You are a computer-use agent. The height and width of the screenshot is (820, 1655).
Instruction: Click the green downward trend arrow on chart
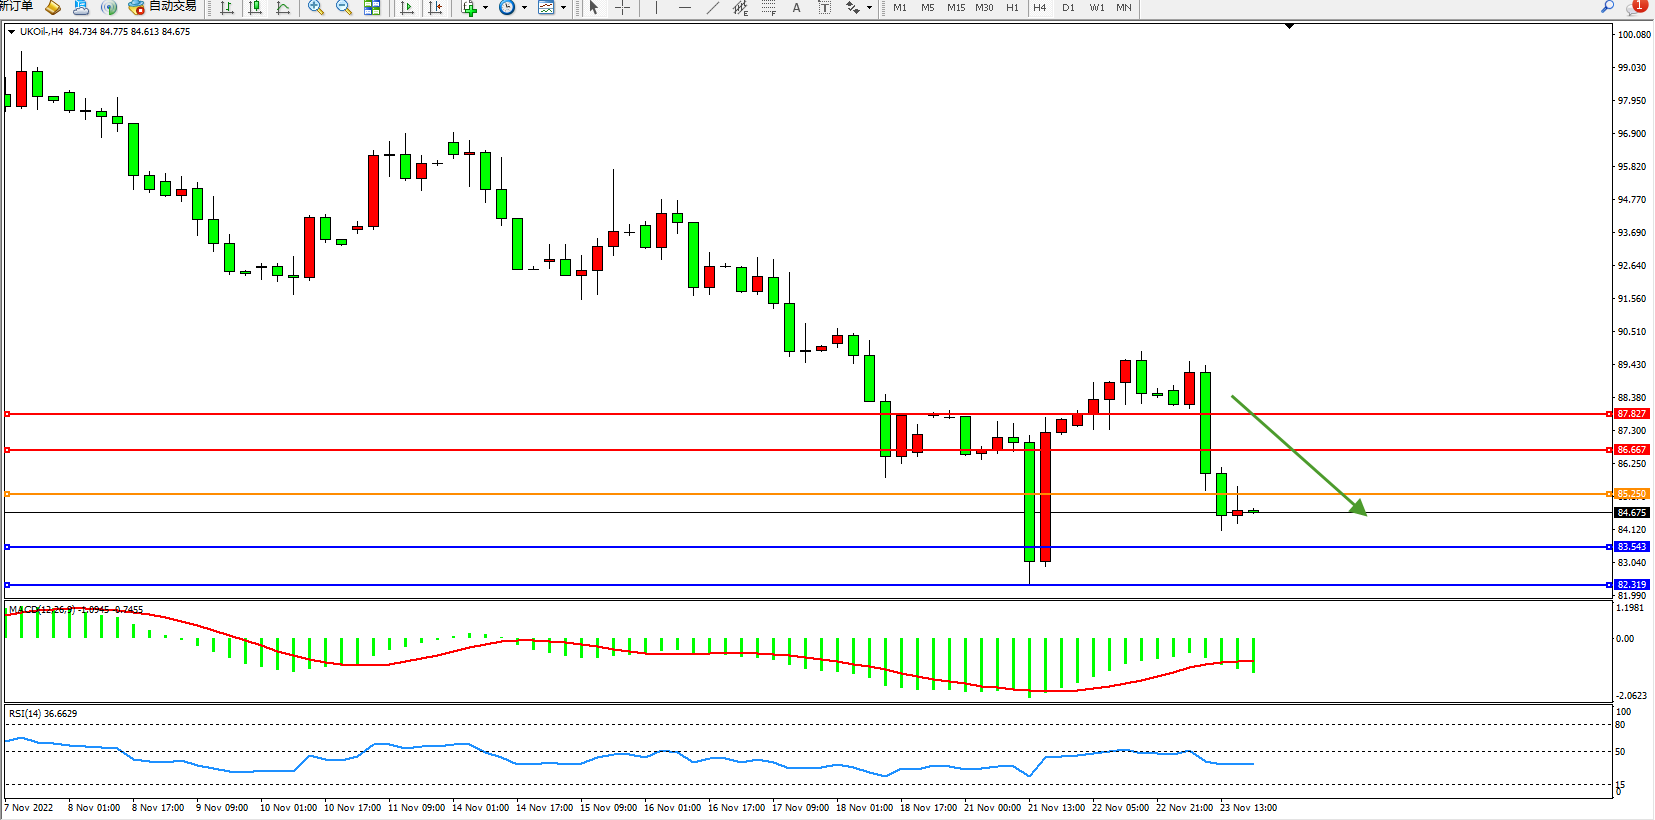click(x=1298, y=455)
